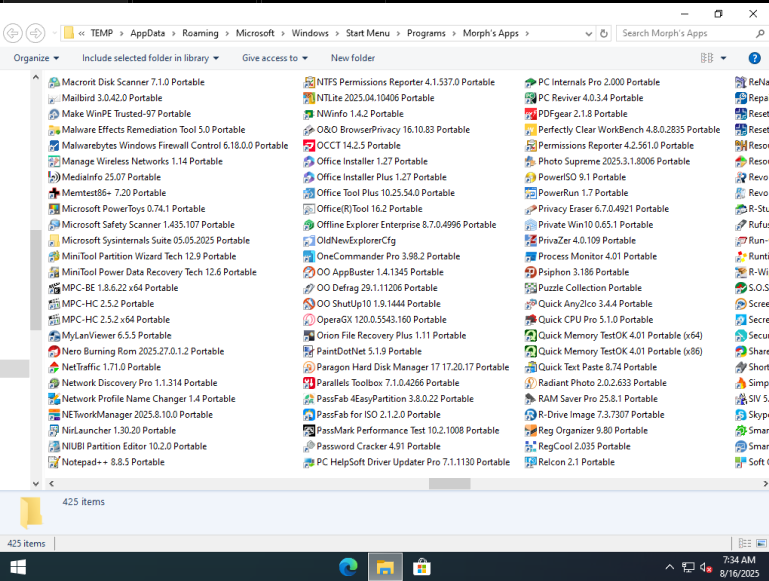This screenshot has height=581, width=769.
Task: Click the PDFgear 2.1.8 Portable icon
Action: pyautogui.click(x=531, y=114)
